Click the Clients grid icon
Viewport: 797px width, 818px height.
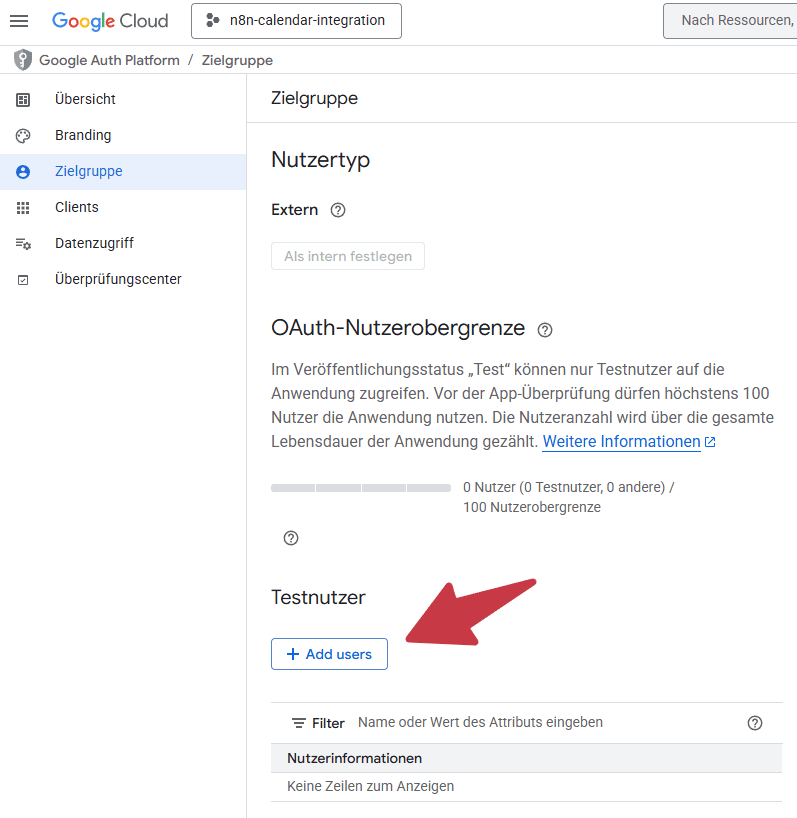pos(23,208)
